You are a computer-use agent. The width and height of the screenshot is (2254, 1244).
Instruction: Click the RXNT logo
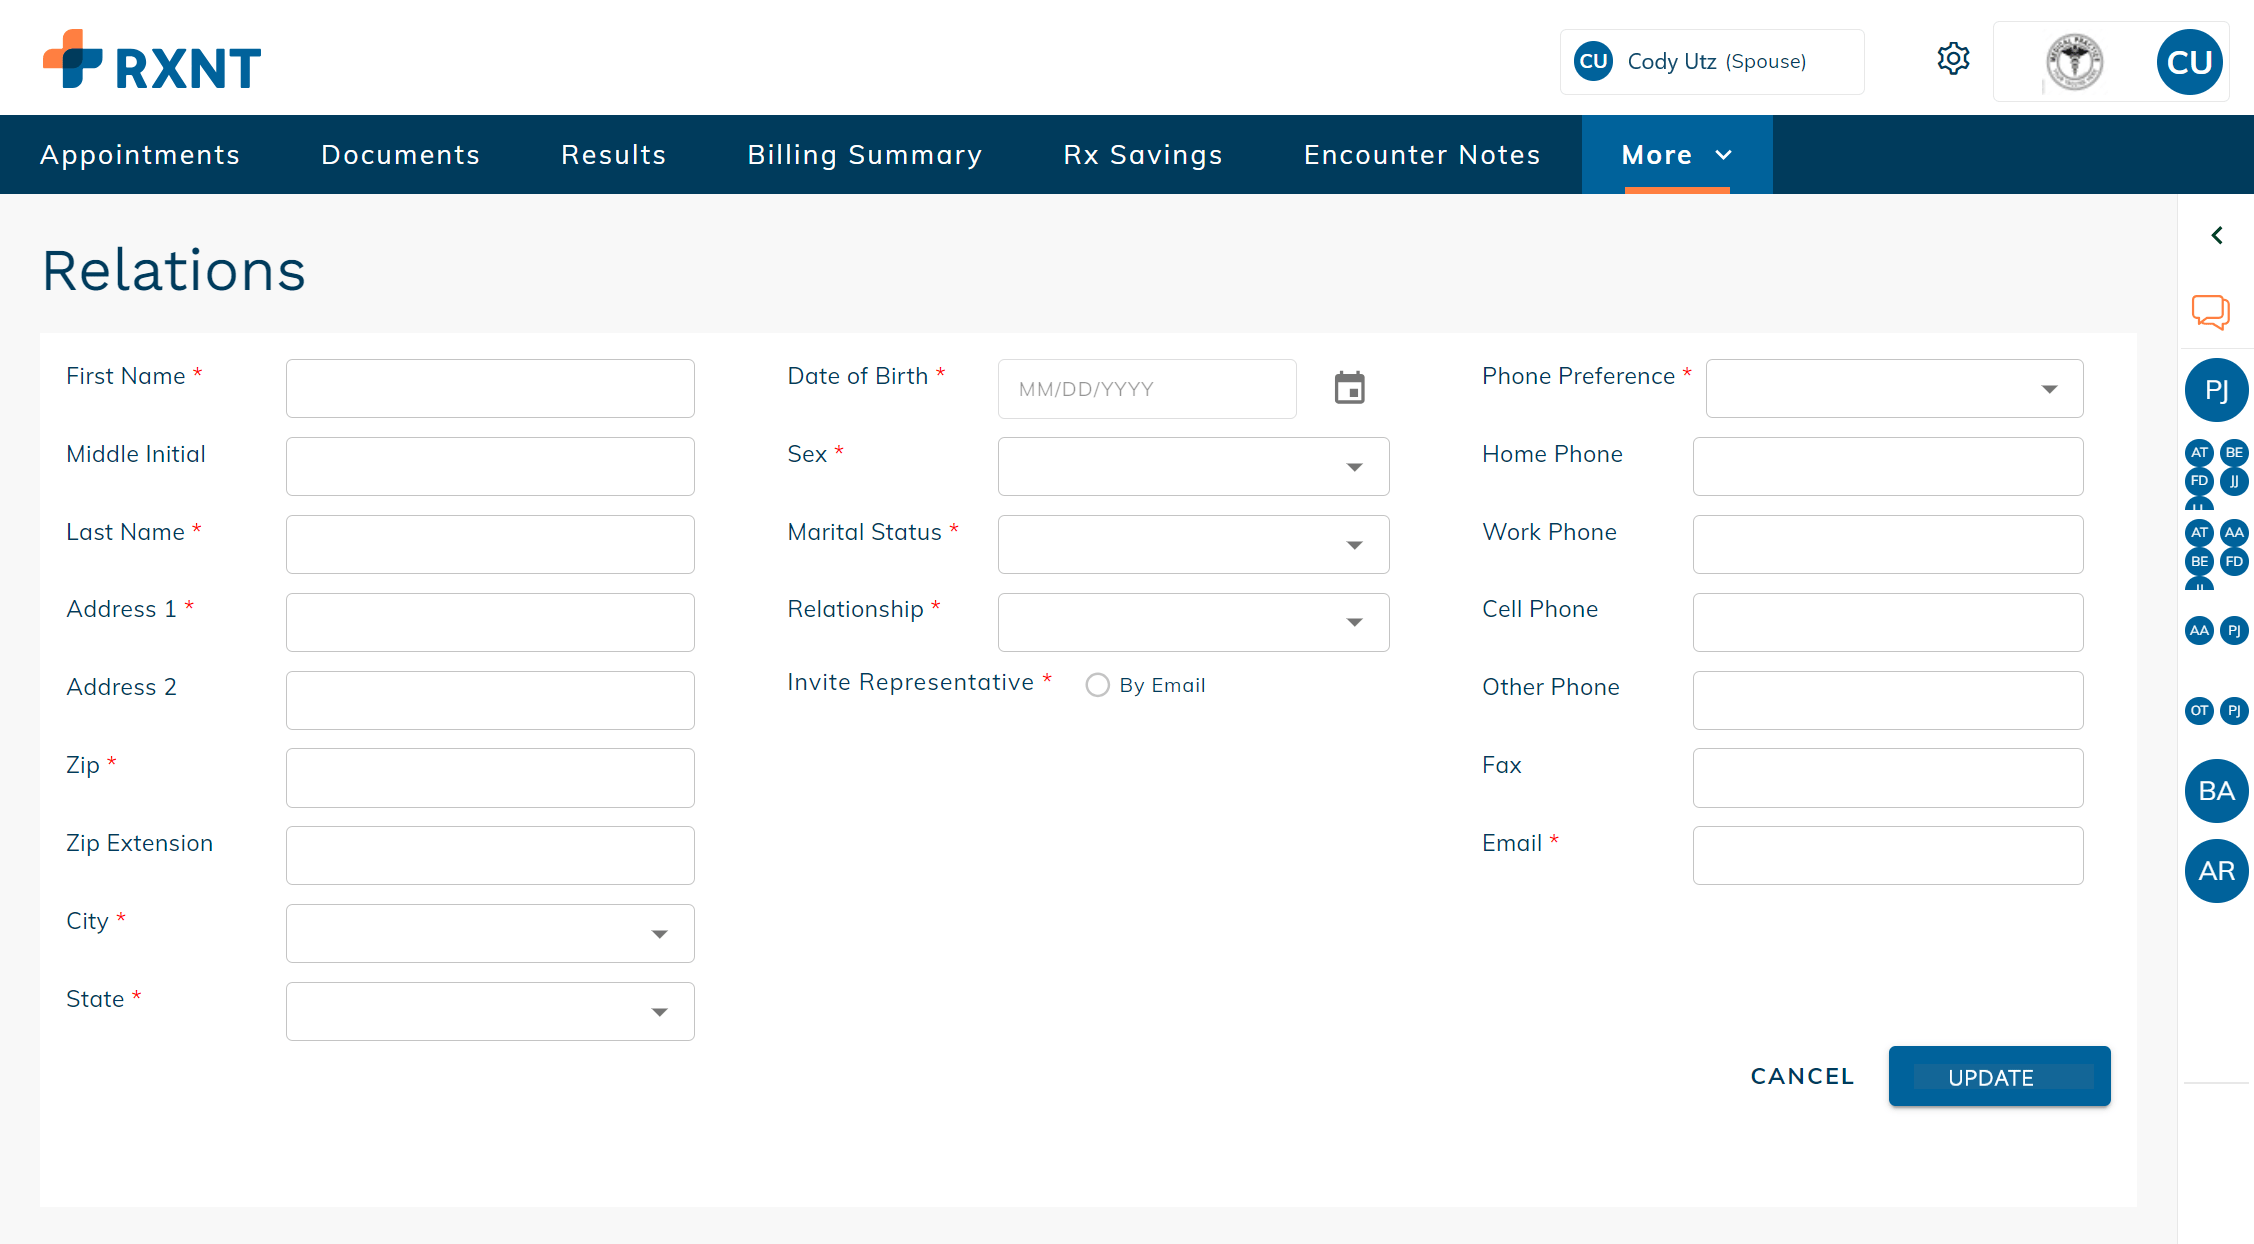(x=152, y=60)
